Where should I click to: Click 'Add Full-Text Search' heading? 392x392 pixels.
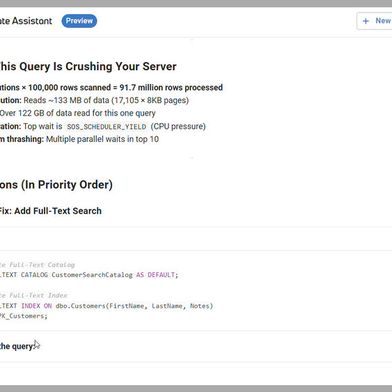pyautogui.click(x=58, y=211)
